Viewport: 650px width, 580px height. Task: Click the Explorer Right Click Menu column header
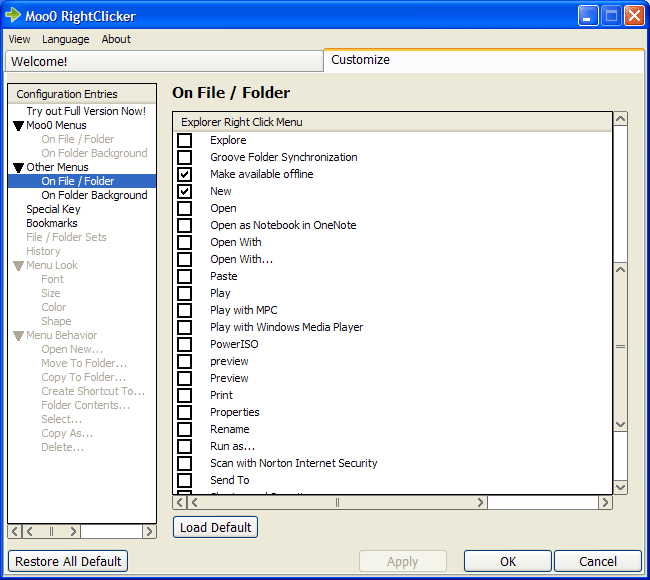(393, 122)
